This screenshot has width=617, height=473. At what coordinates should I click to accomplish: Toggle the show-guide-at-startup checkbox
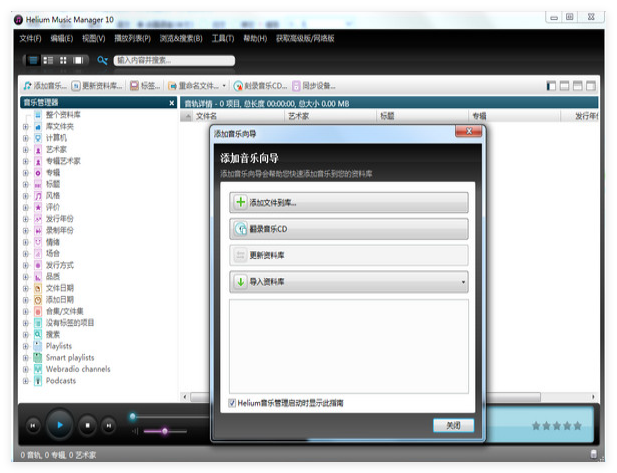(x=233, y=403)
